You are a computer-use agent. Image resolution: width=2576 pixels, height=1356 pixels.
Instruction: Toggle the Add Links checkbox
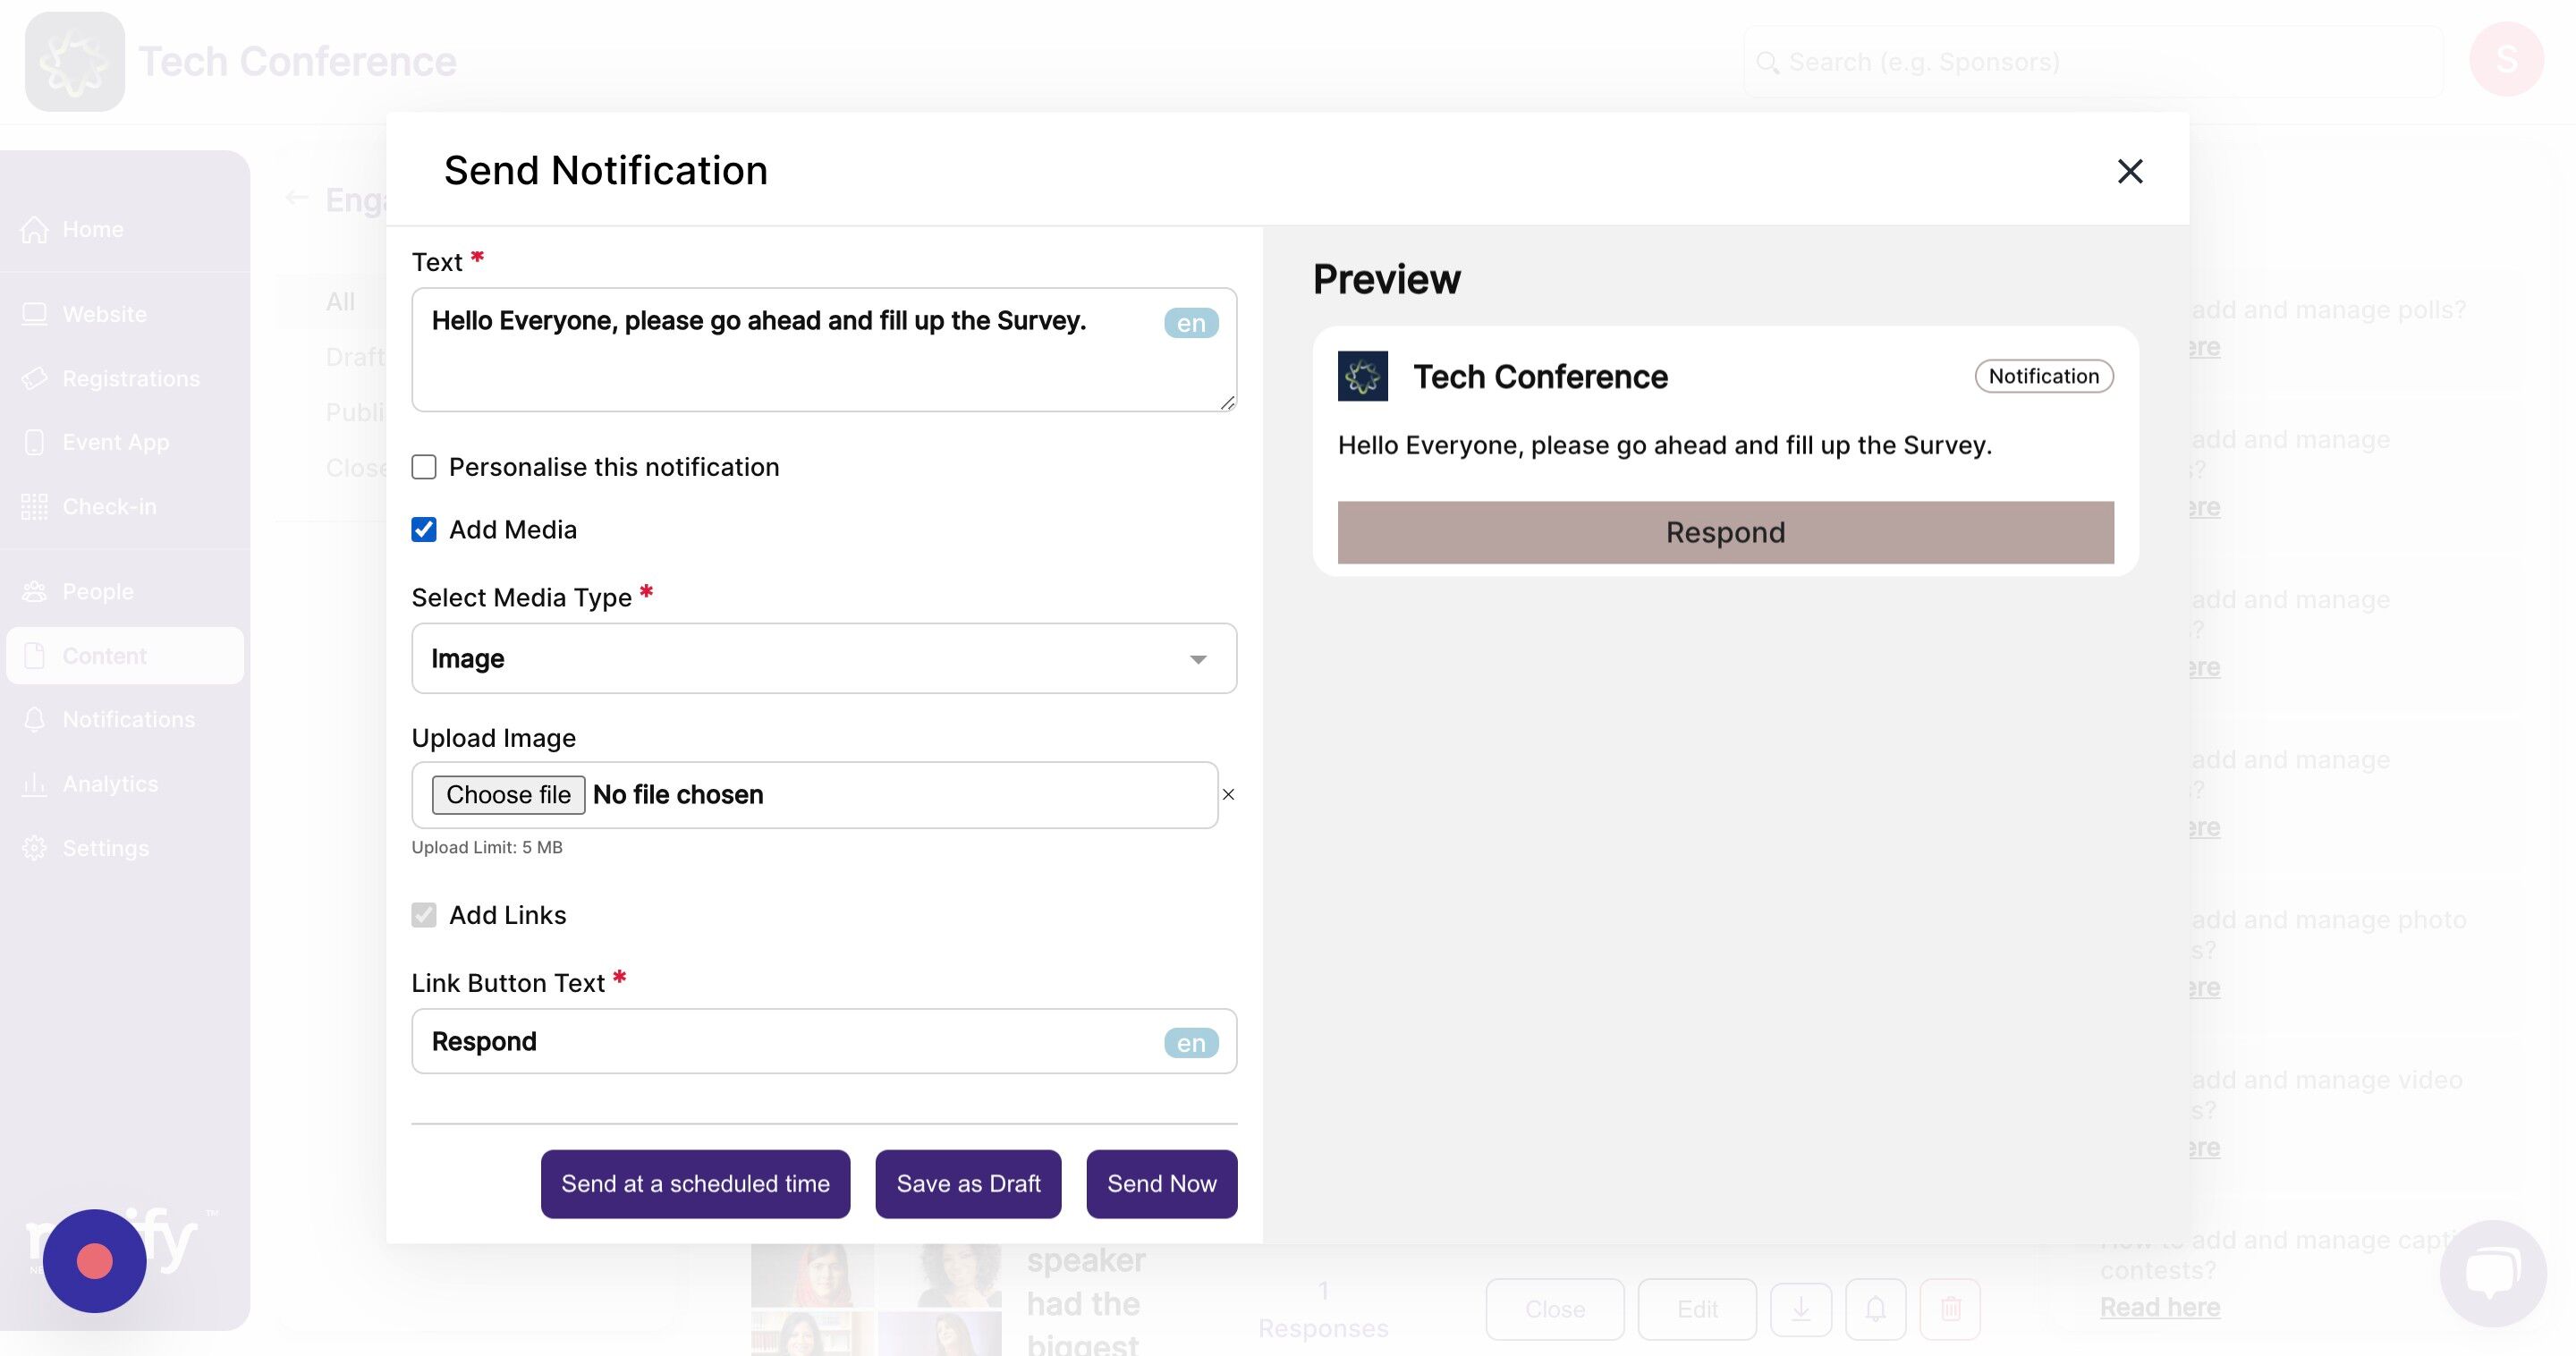coord(424,915)
